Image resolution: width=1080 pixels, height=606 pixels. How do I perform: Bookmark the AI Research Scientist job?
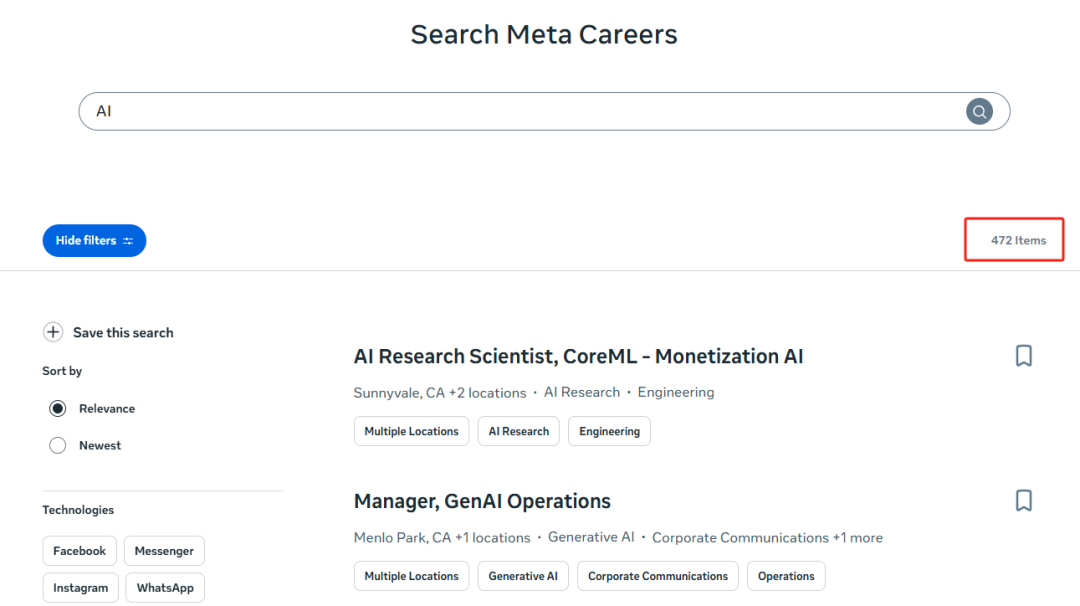point(1024,356)
